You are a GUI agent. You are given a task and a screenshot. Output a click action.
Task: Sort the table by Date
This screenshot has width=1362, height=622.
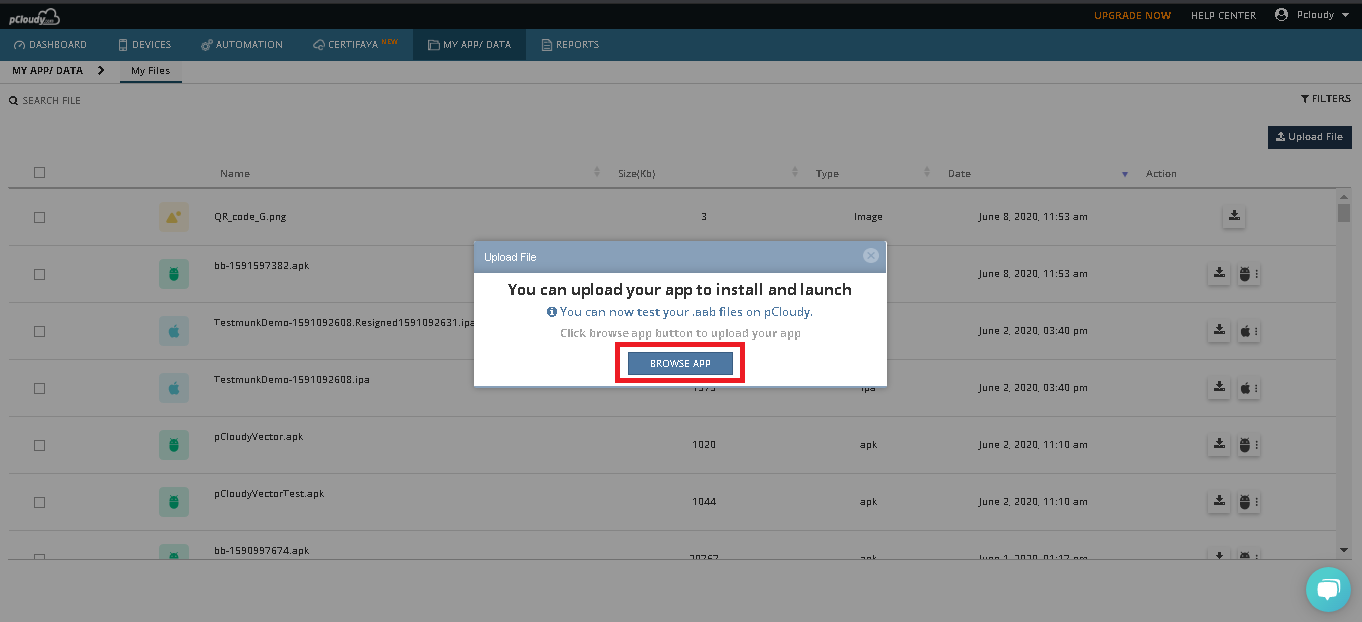point(1125,174)
